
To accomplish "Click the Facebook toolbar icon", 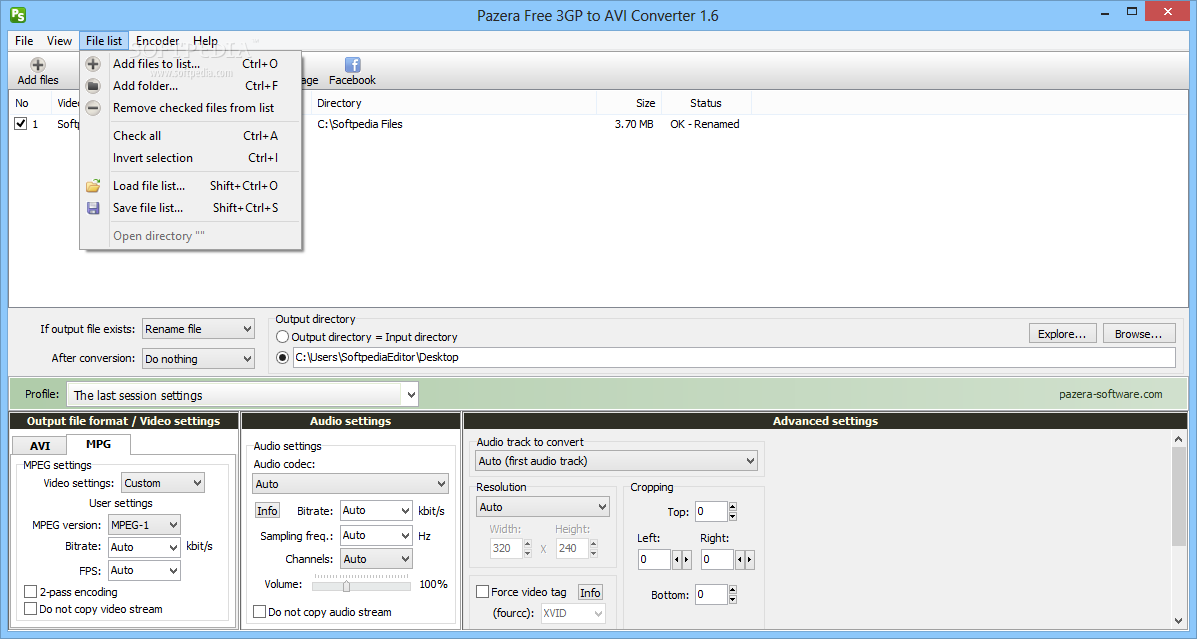I will [x=353, y=65].
